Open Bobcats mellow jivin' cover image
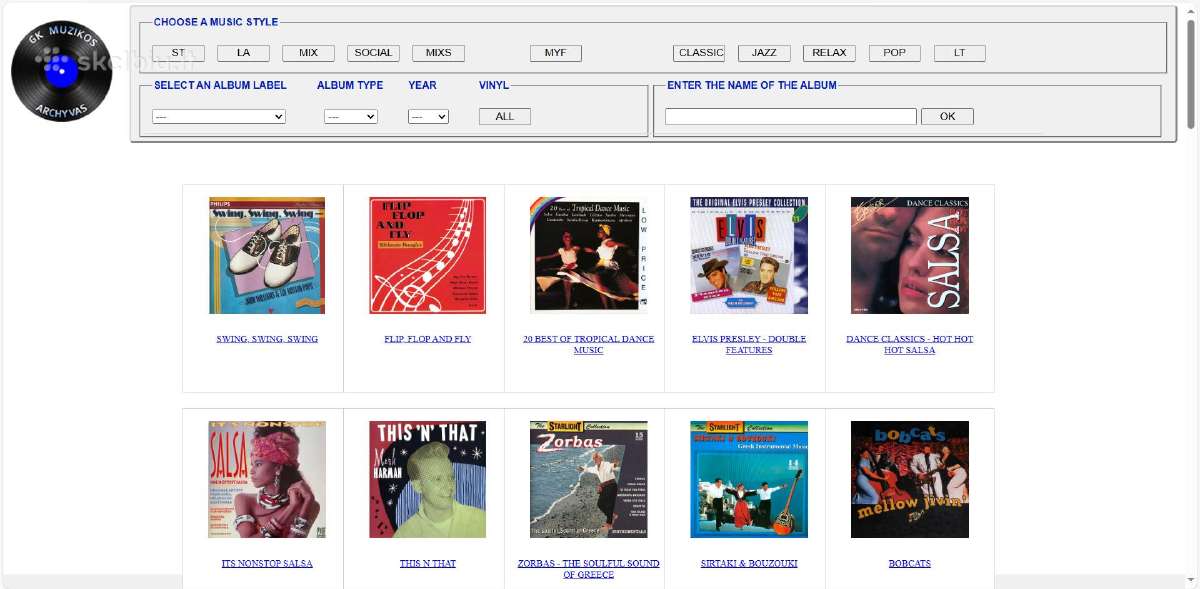 [910, 479]
